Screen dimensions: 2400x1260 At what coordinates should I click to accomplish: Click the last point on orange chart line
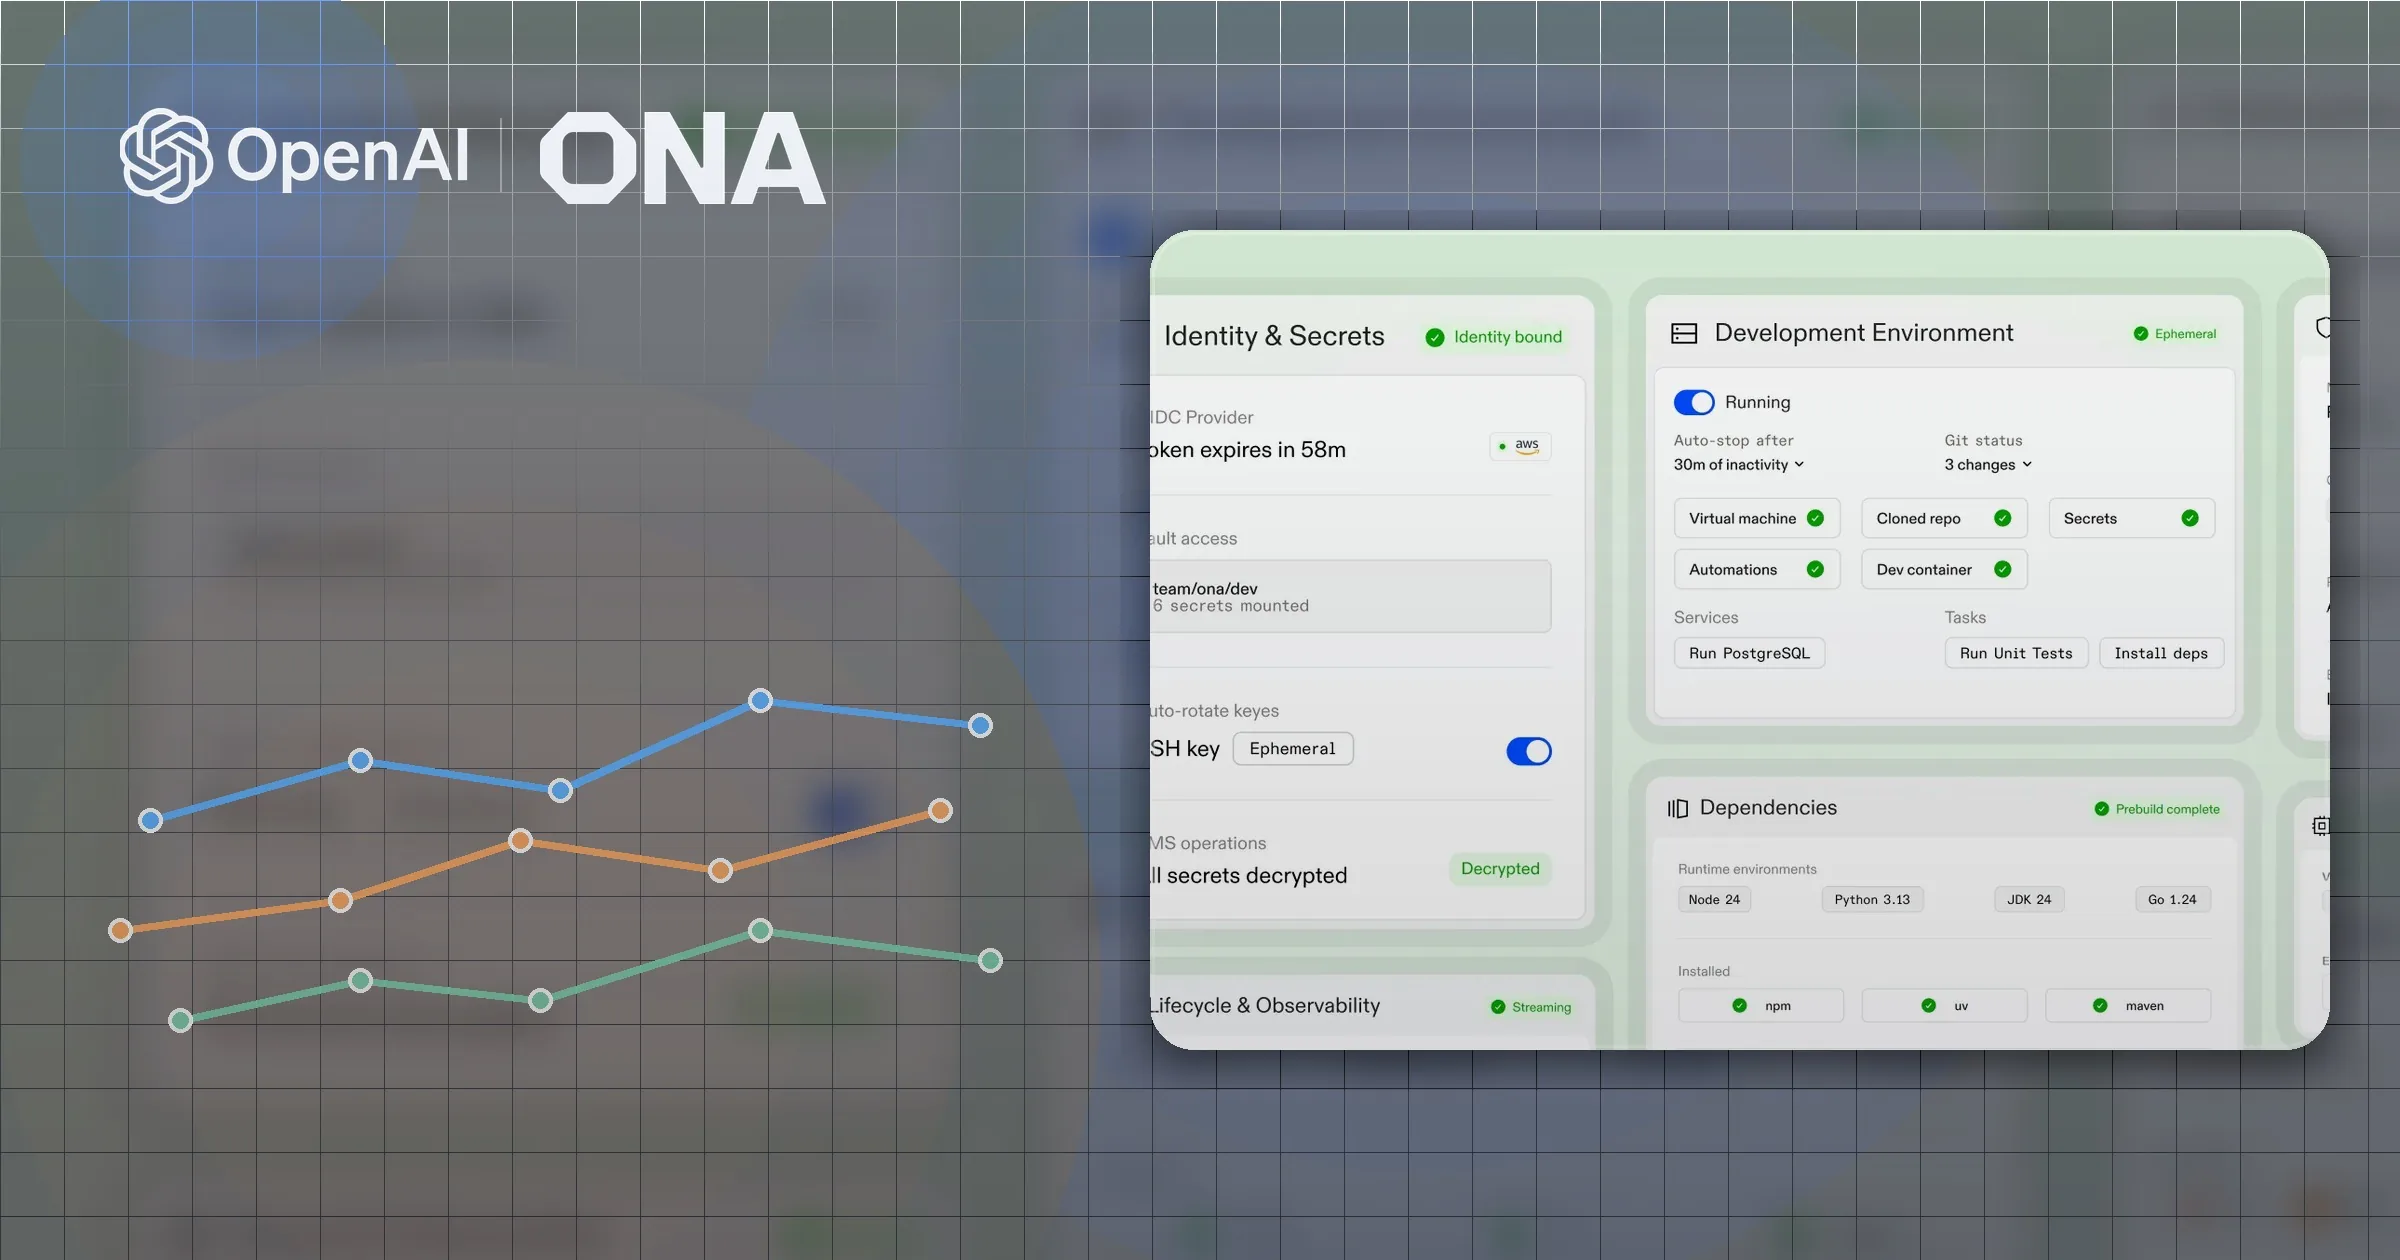[940, 810]
